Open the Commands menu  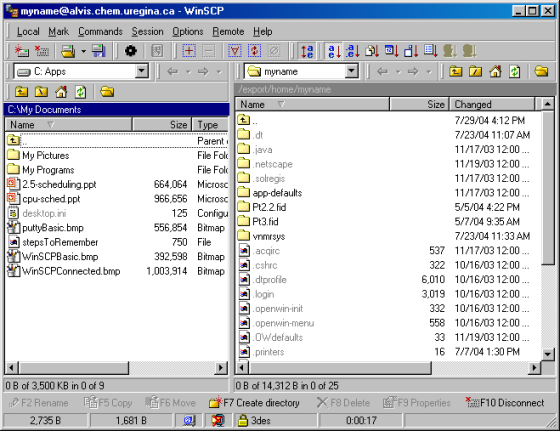point(100,31)
